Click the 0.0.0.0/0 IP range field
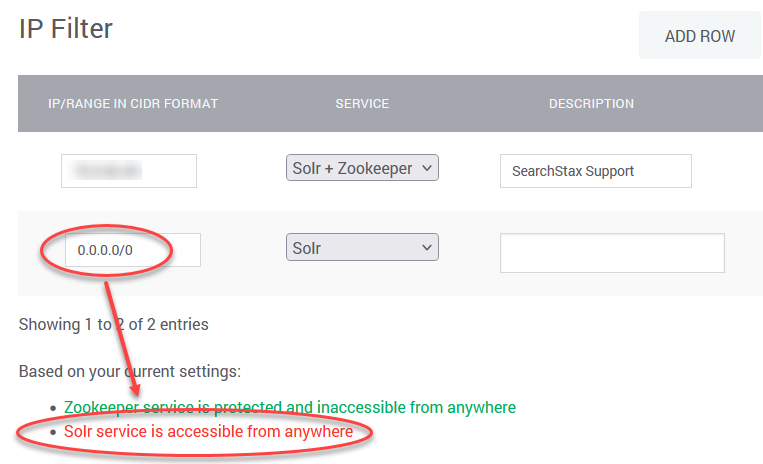The width and height of the screenshot is (763, 464). [133, 250]
